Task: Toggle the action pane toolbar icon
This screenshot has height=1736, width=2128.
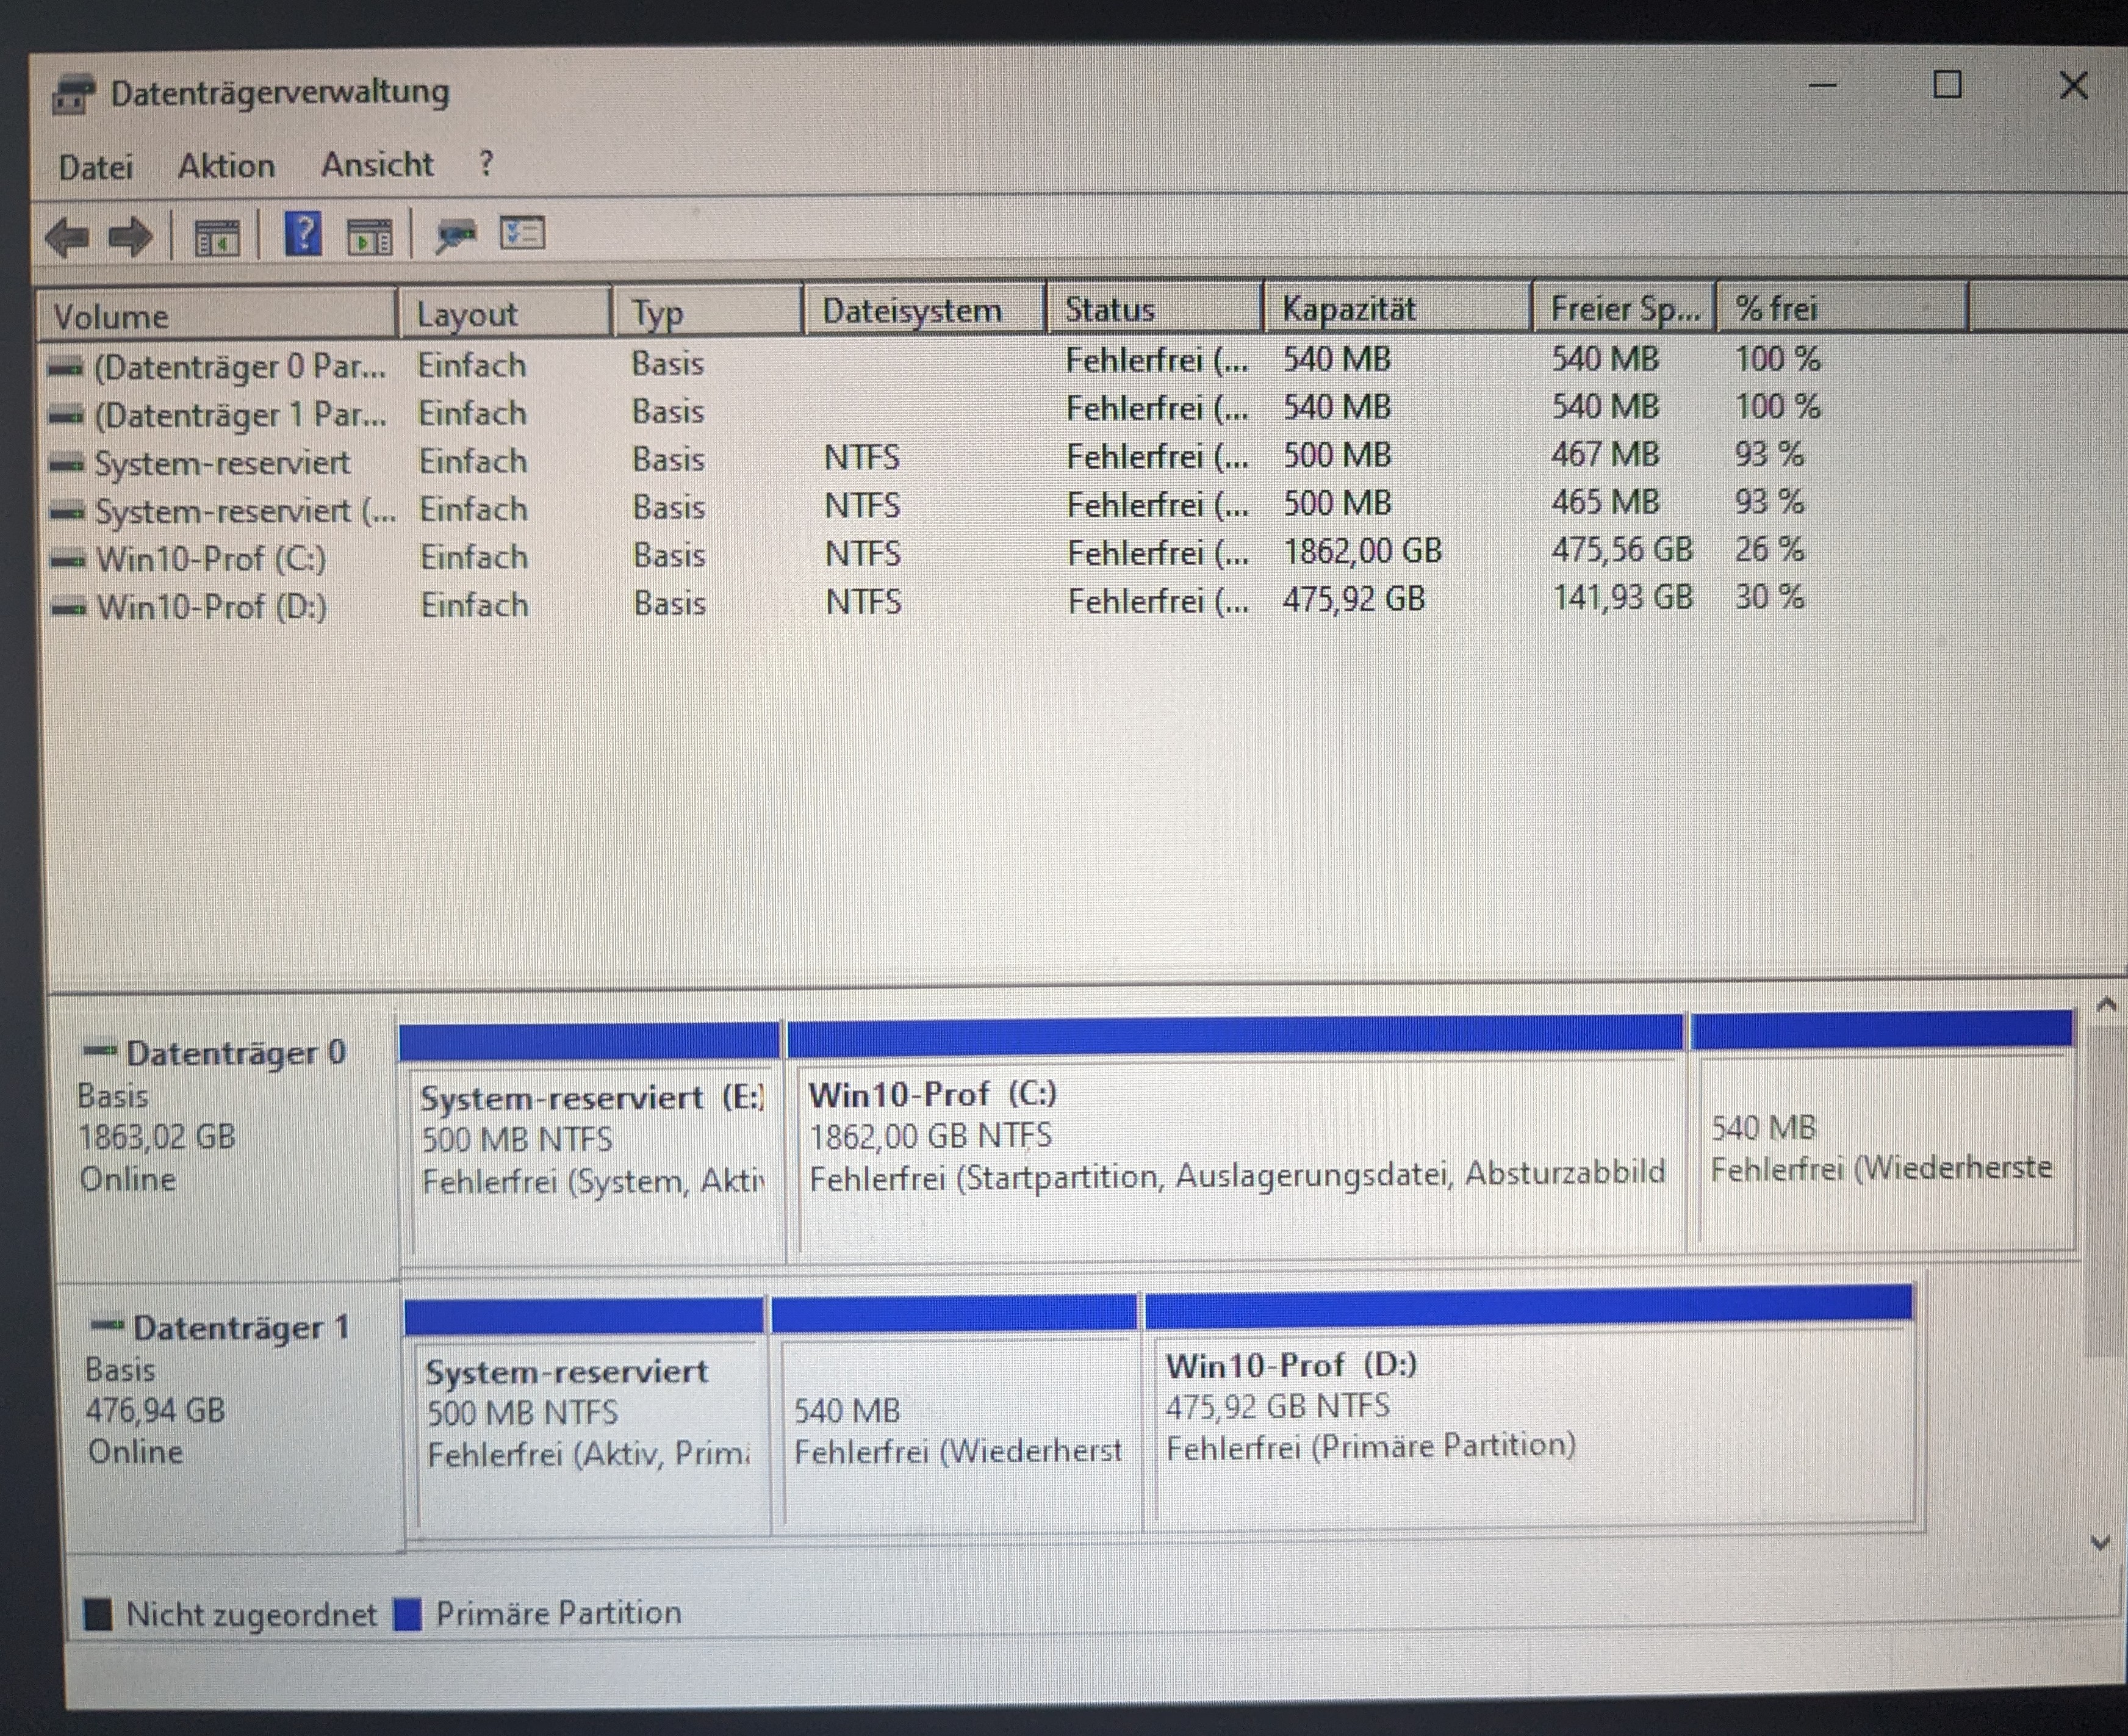Action: click(x=370, y=237)
